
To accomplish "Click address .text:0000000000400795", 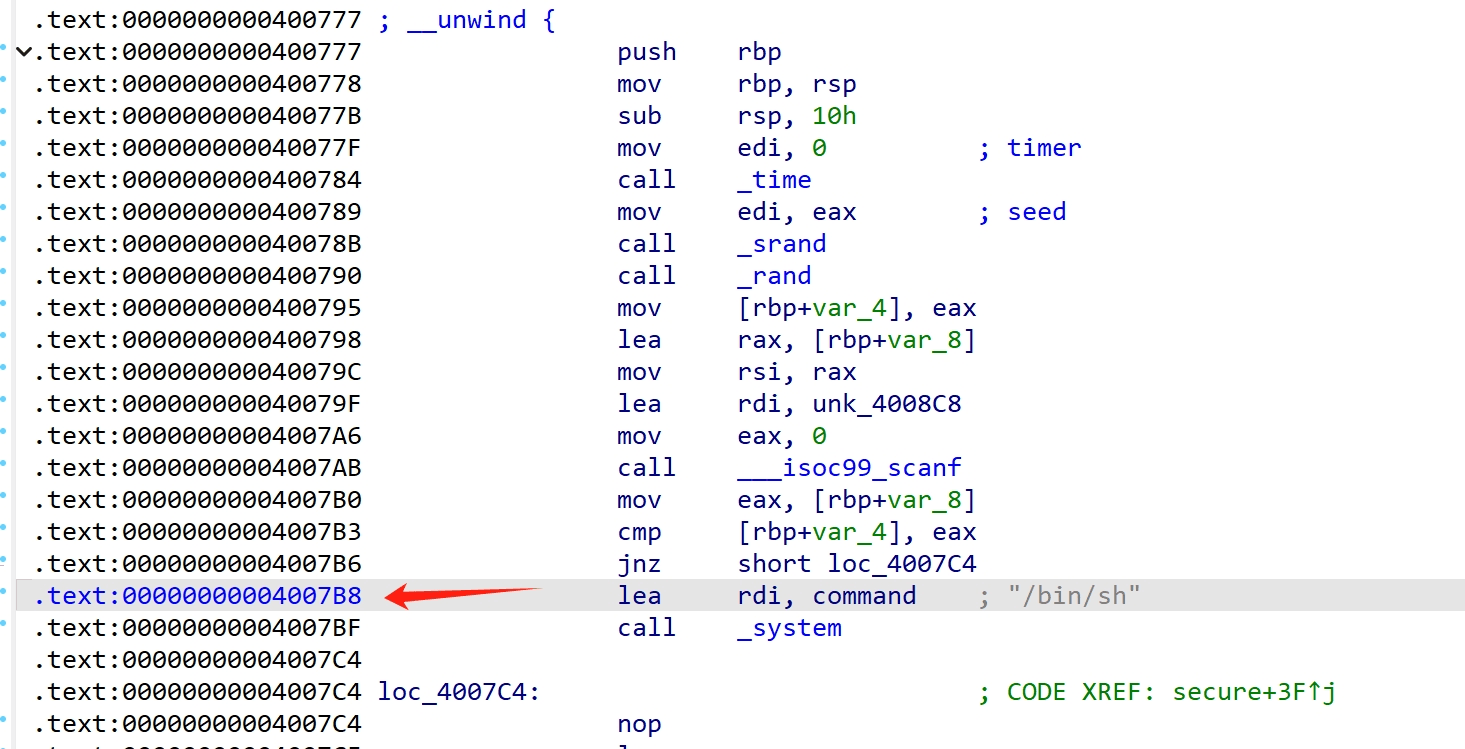I will coord(197,308).
